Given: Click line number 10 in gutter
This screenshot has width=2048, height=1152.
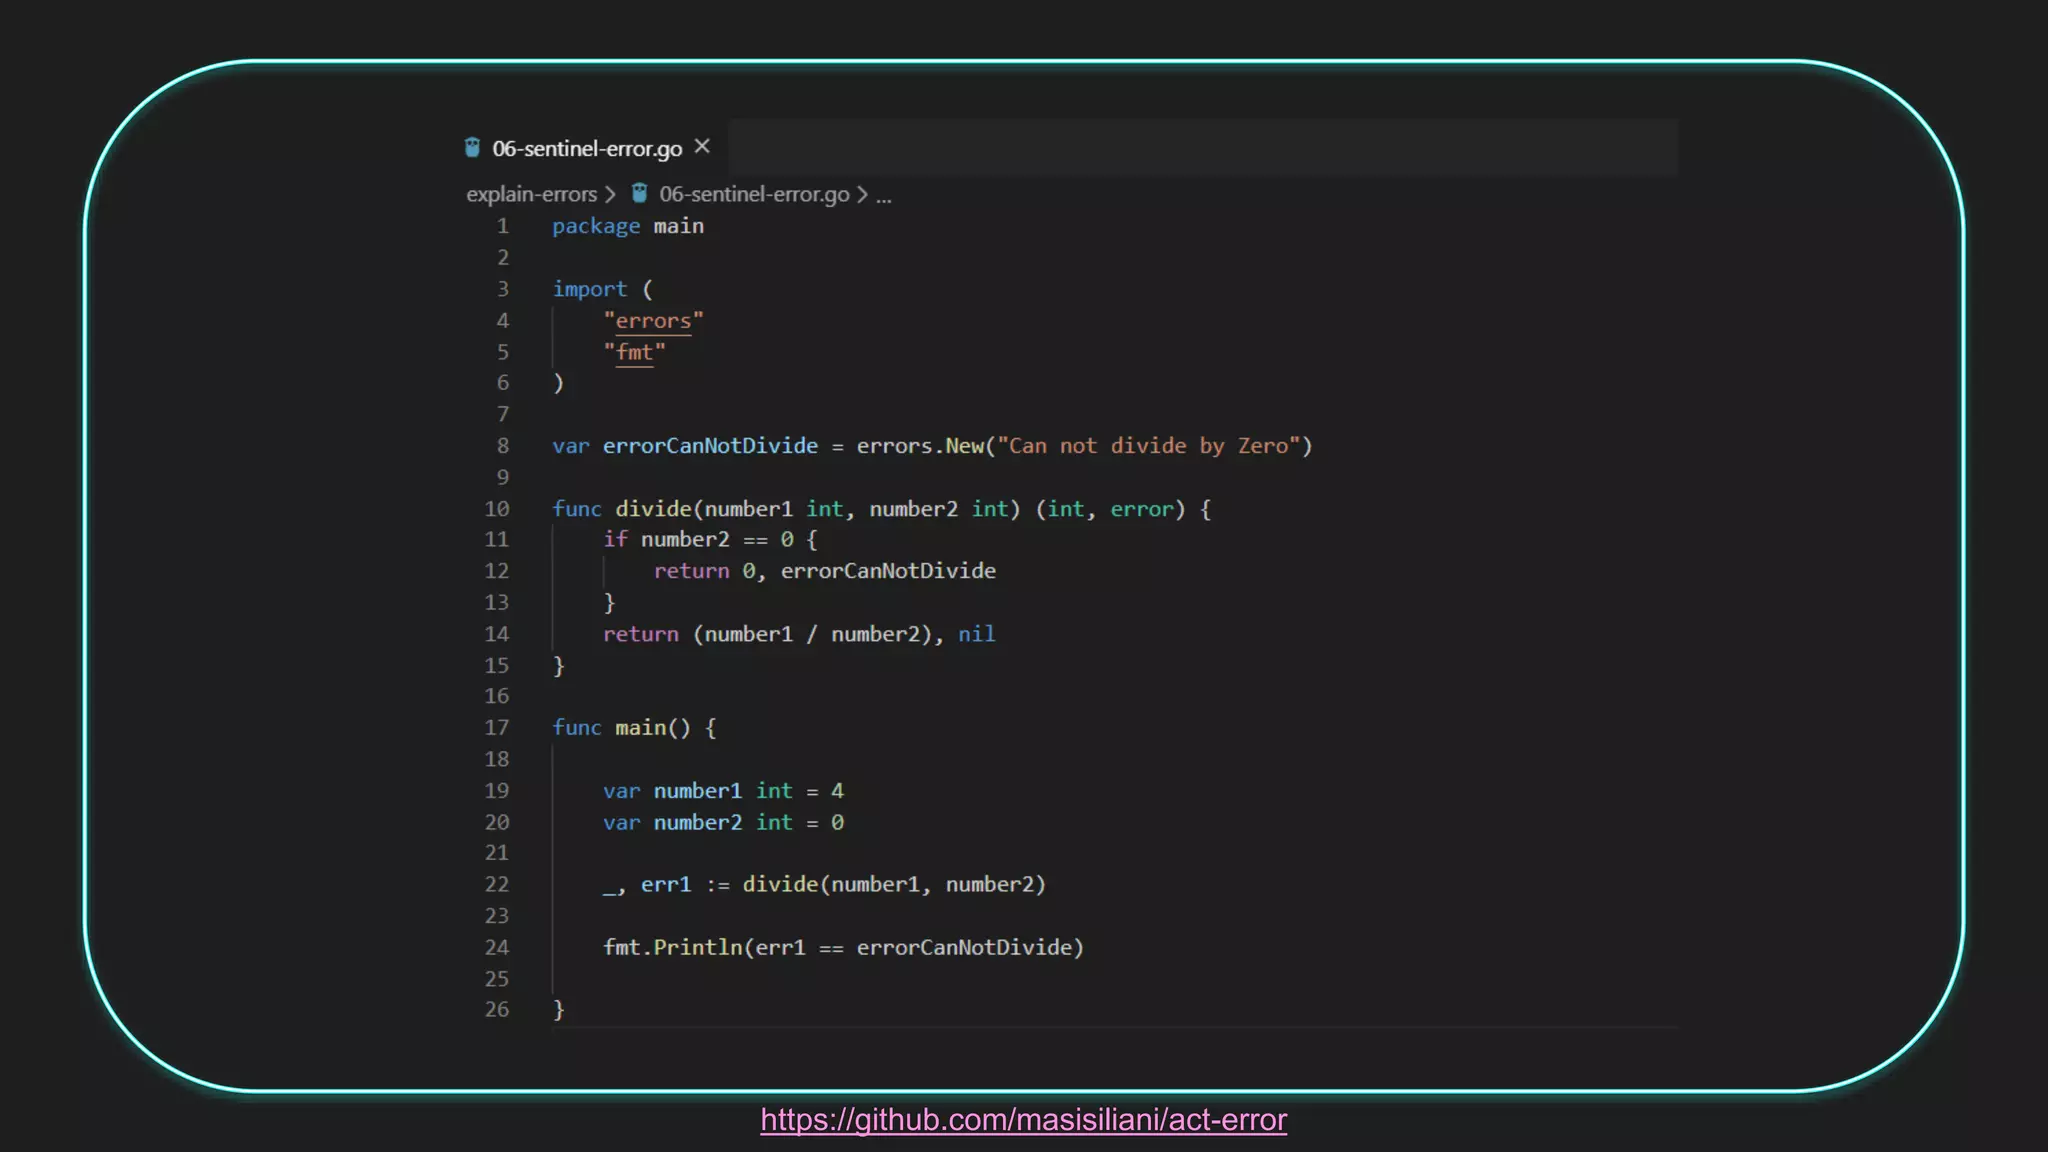Looking at the screenshot, I should 497,509.
